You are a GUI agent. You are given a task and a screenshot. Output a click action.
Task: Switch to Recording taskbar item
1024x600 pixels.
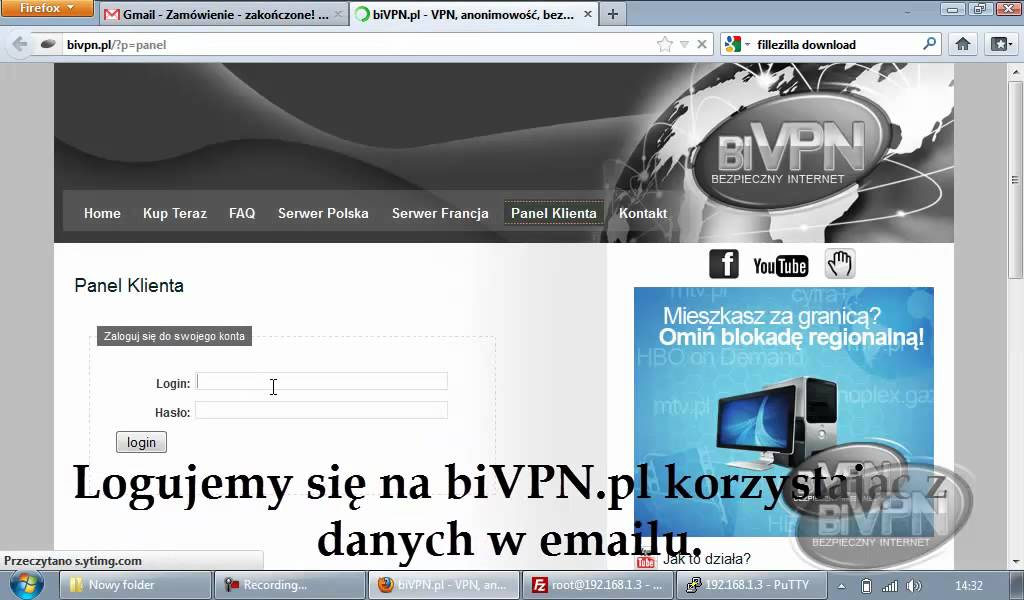pos(289,585)
